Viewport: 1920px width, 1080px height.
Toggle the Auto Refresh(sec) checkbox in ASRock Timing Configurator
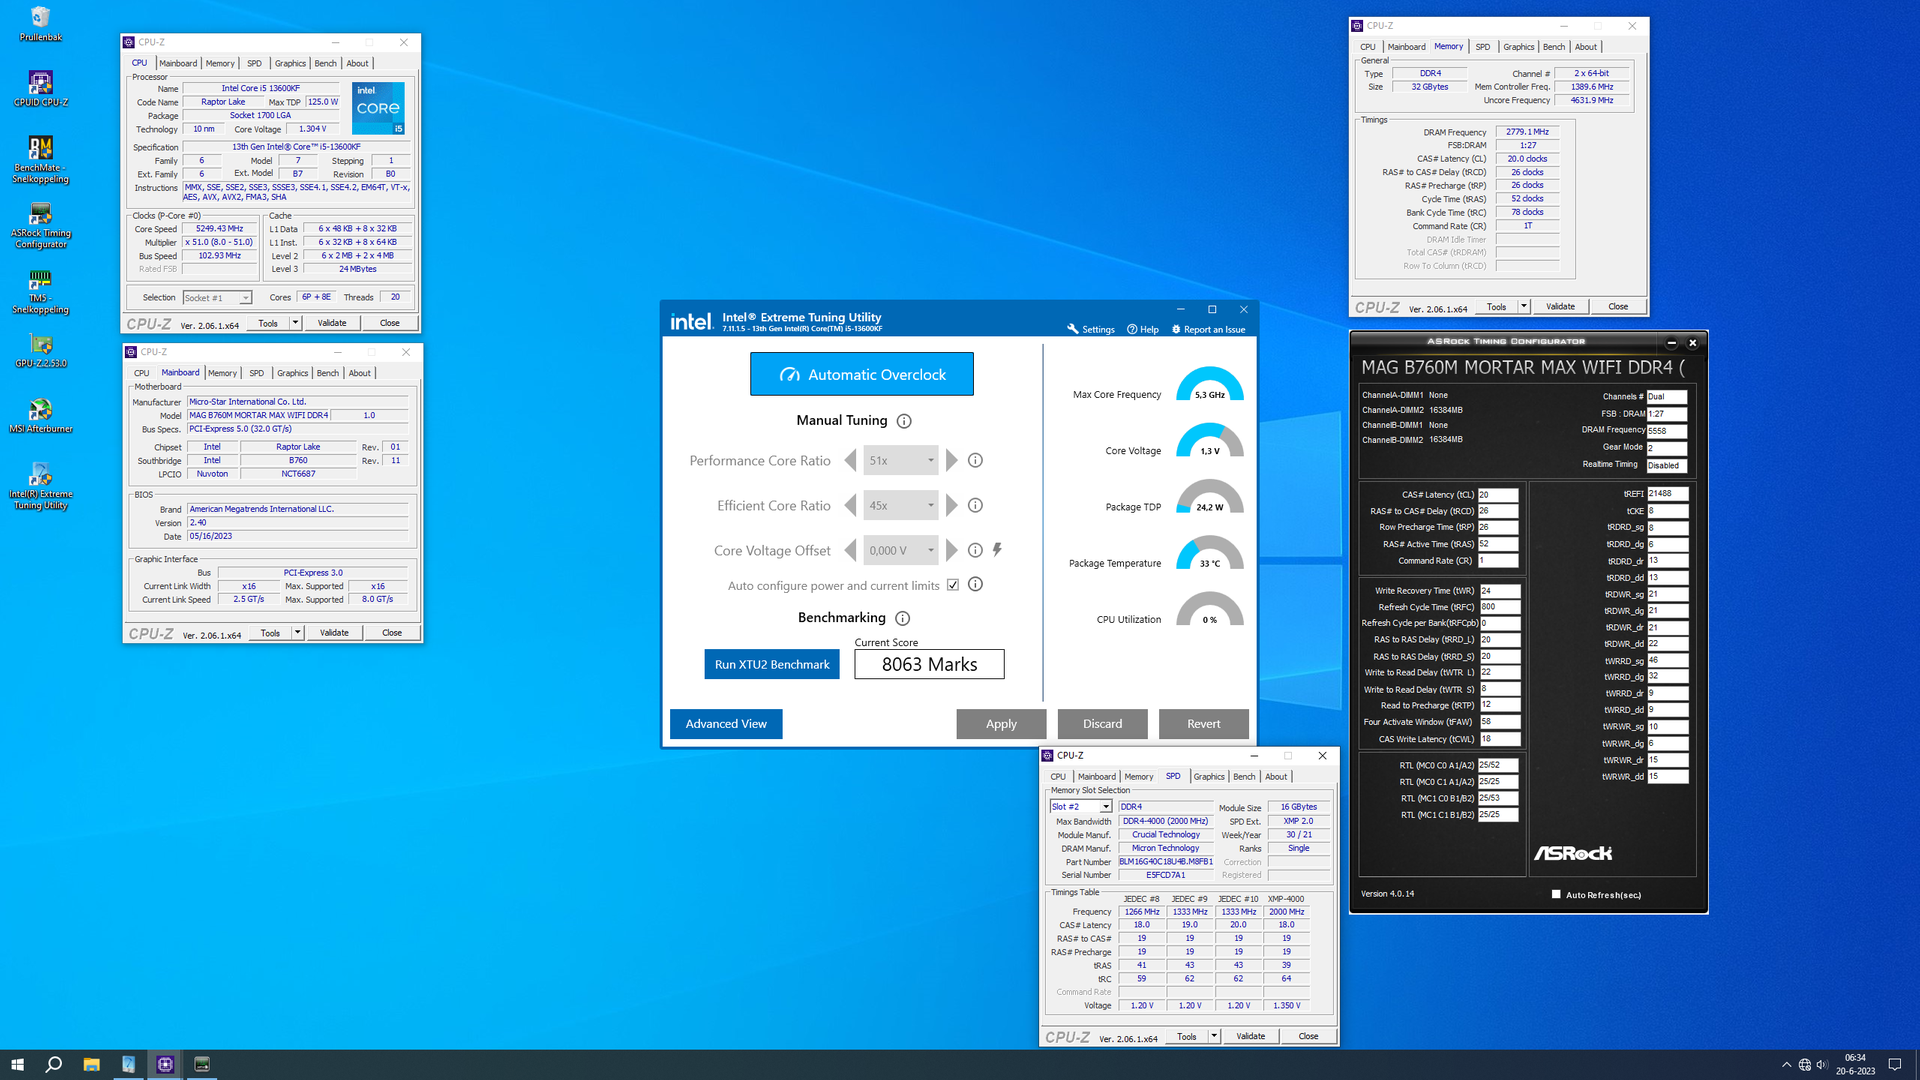tap(1556, 895)
